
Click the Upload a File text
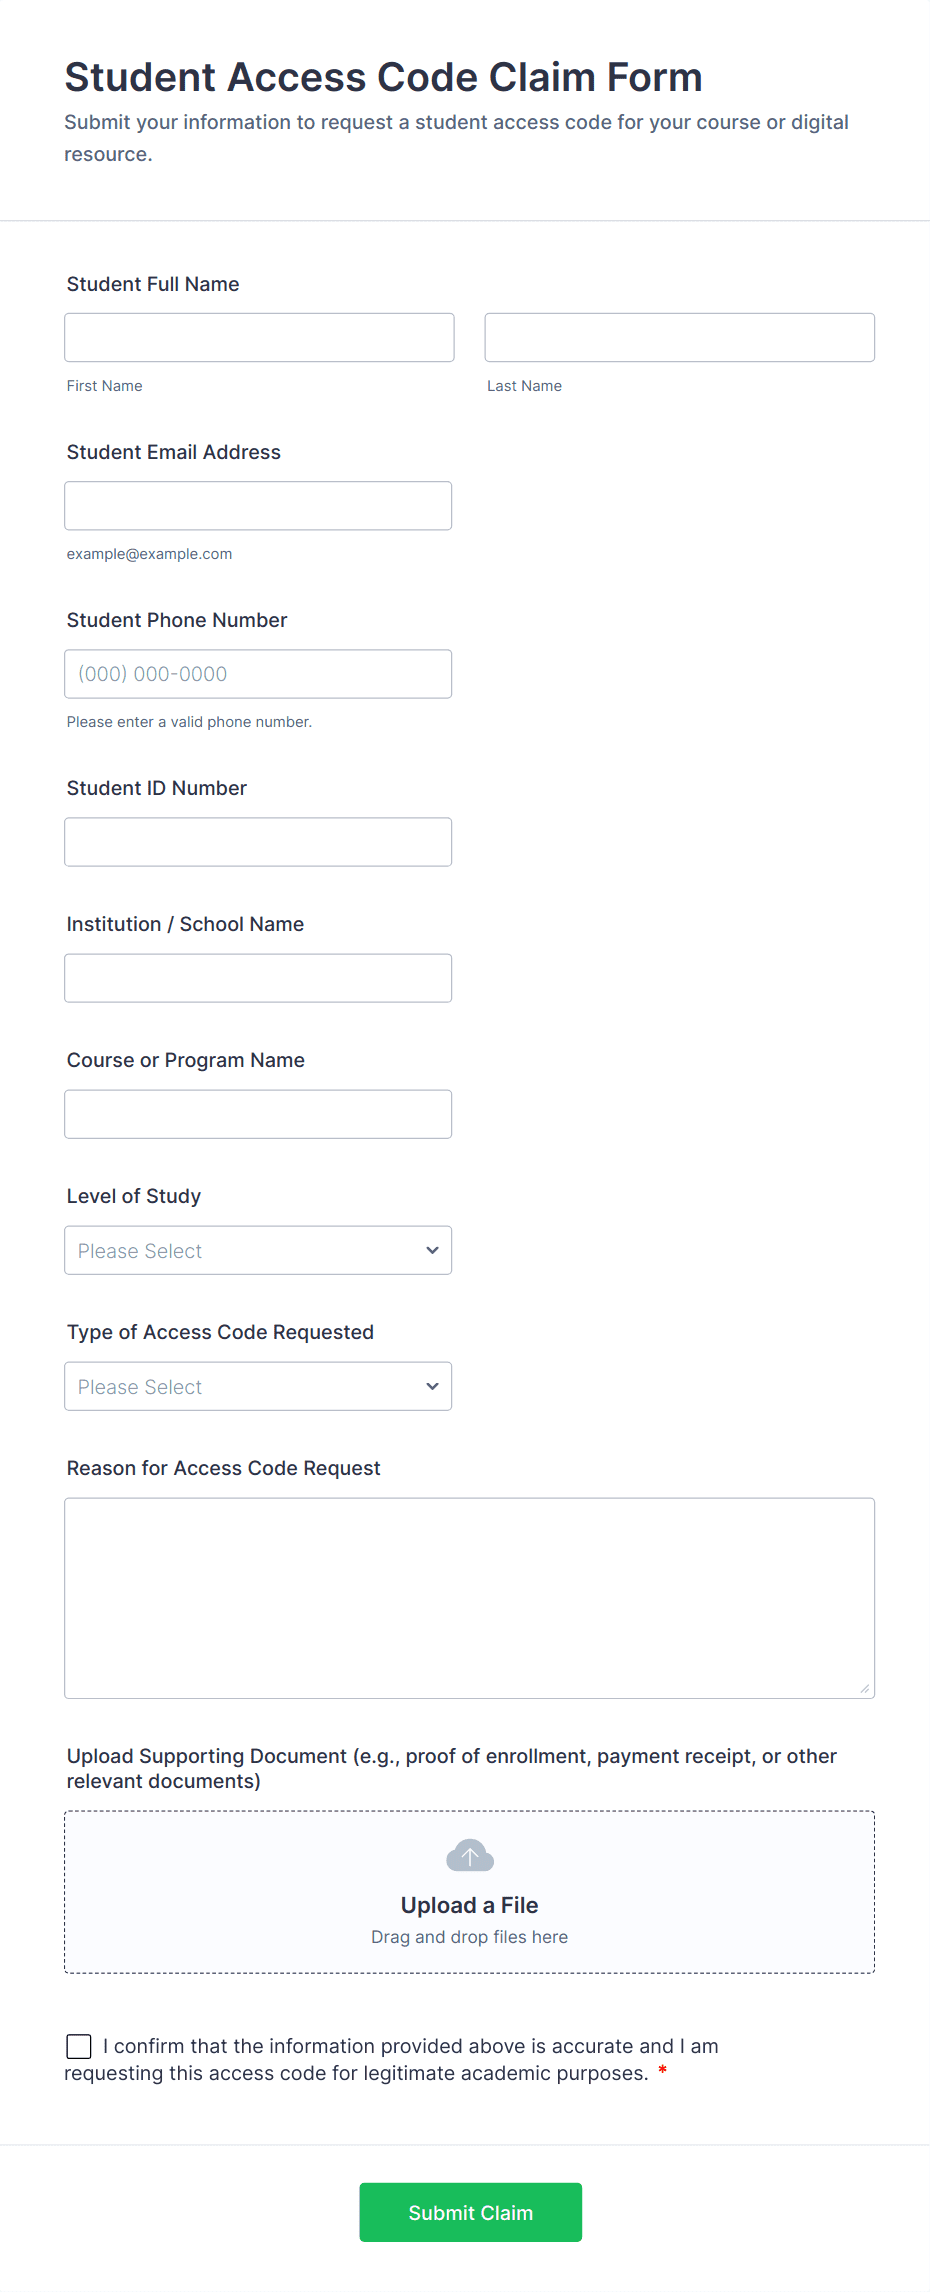pyautogui.click(x=469, y=1905)
